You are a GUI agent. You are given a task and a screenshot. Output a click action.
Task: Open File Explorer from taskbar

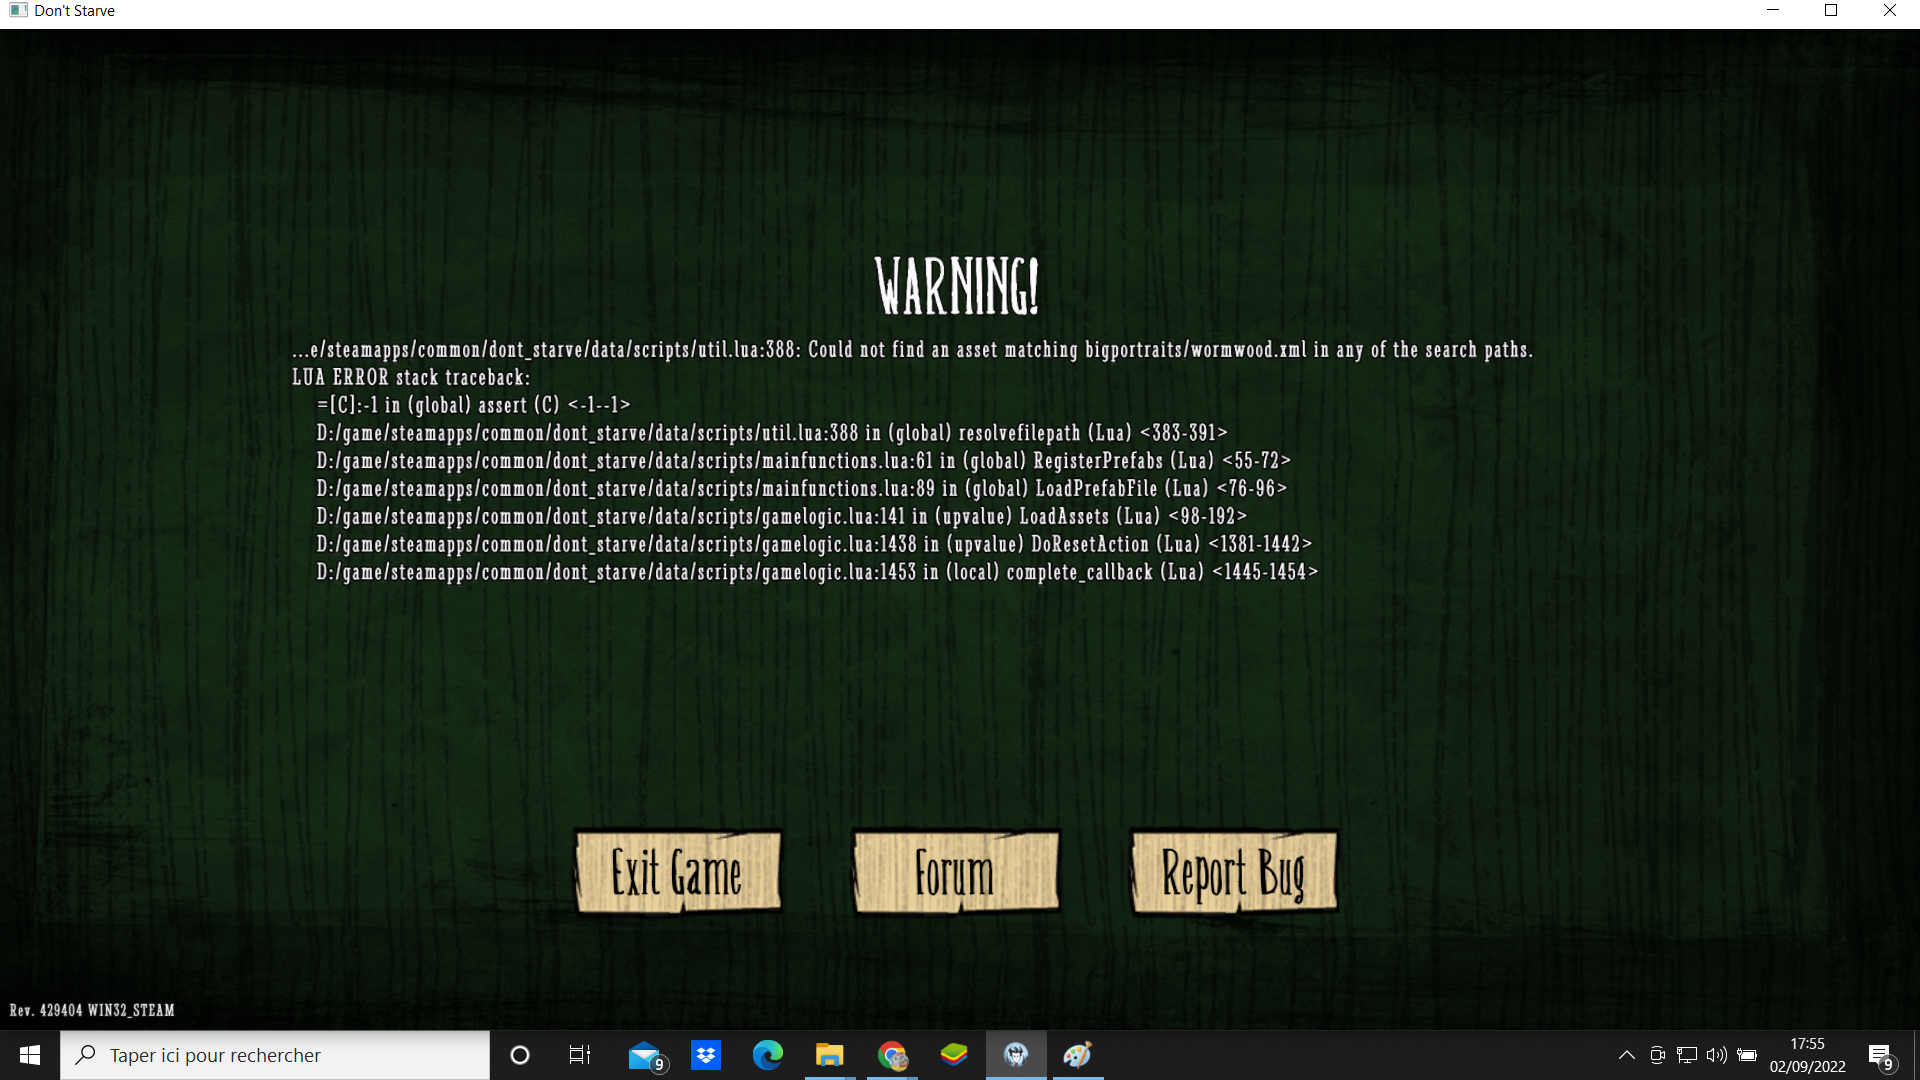tap(829, 1055)
